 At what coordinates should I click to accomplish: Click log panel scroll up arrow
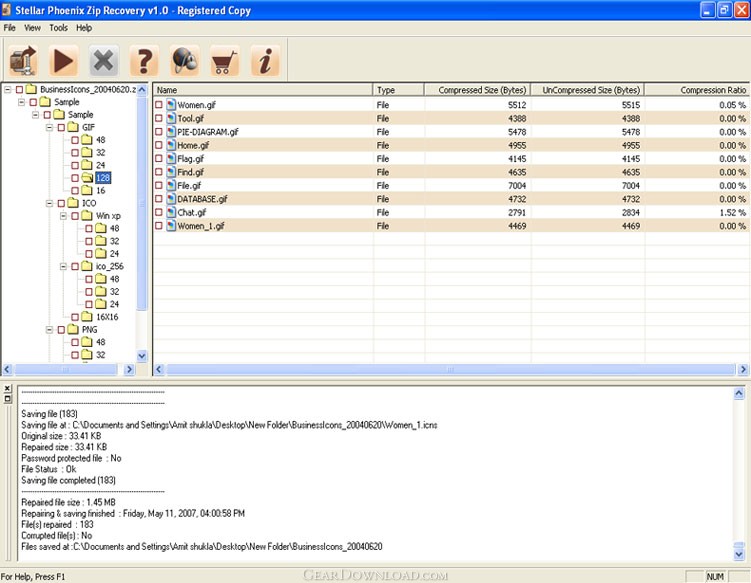pos(739,393)
